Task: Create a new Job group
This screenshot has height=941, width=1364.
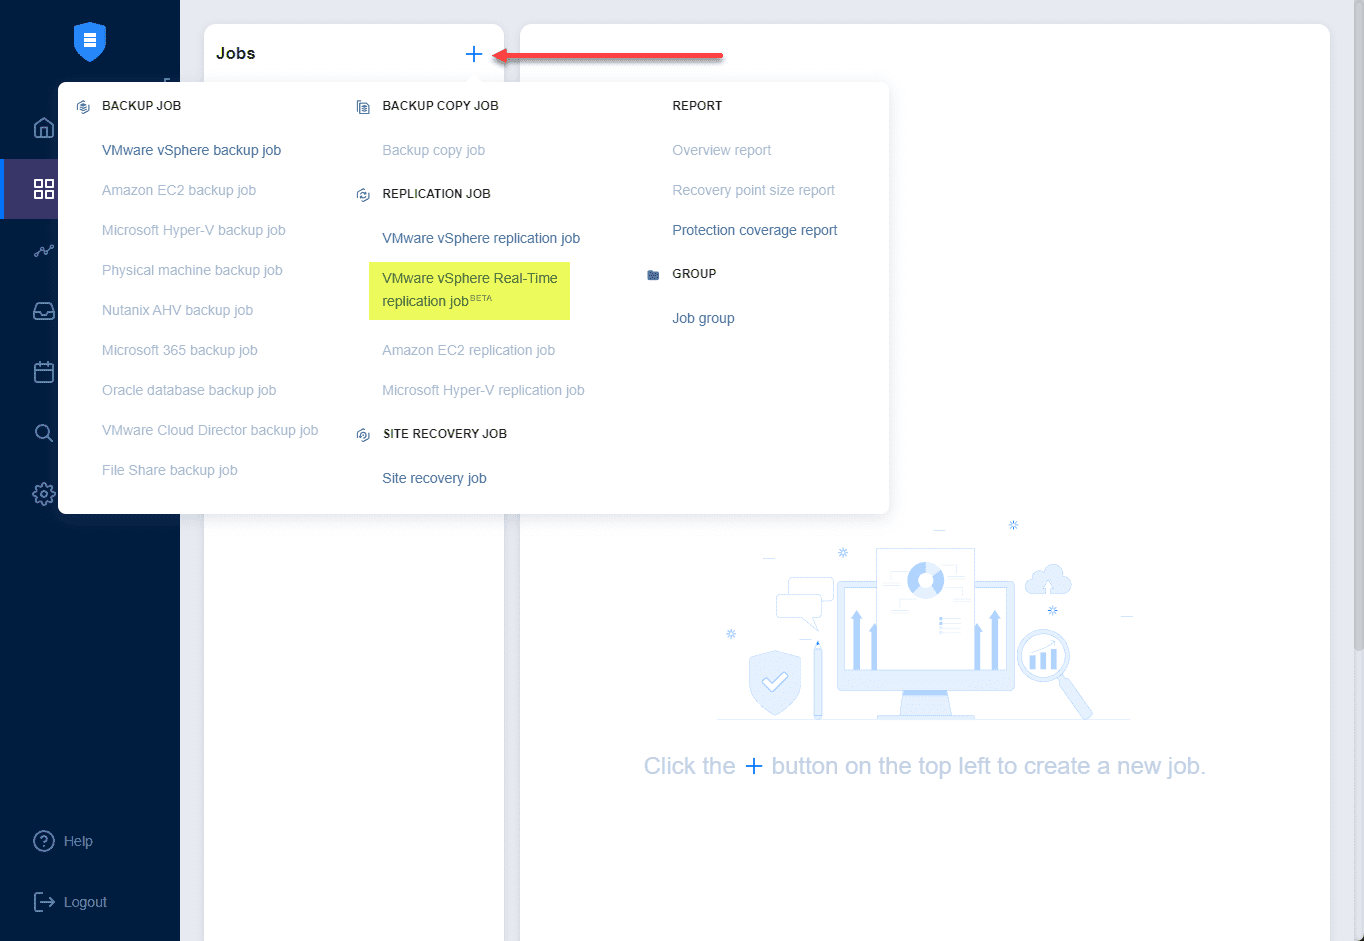Action: [703, 318]
